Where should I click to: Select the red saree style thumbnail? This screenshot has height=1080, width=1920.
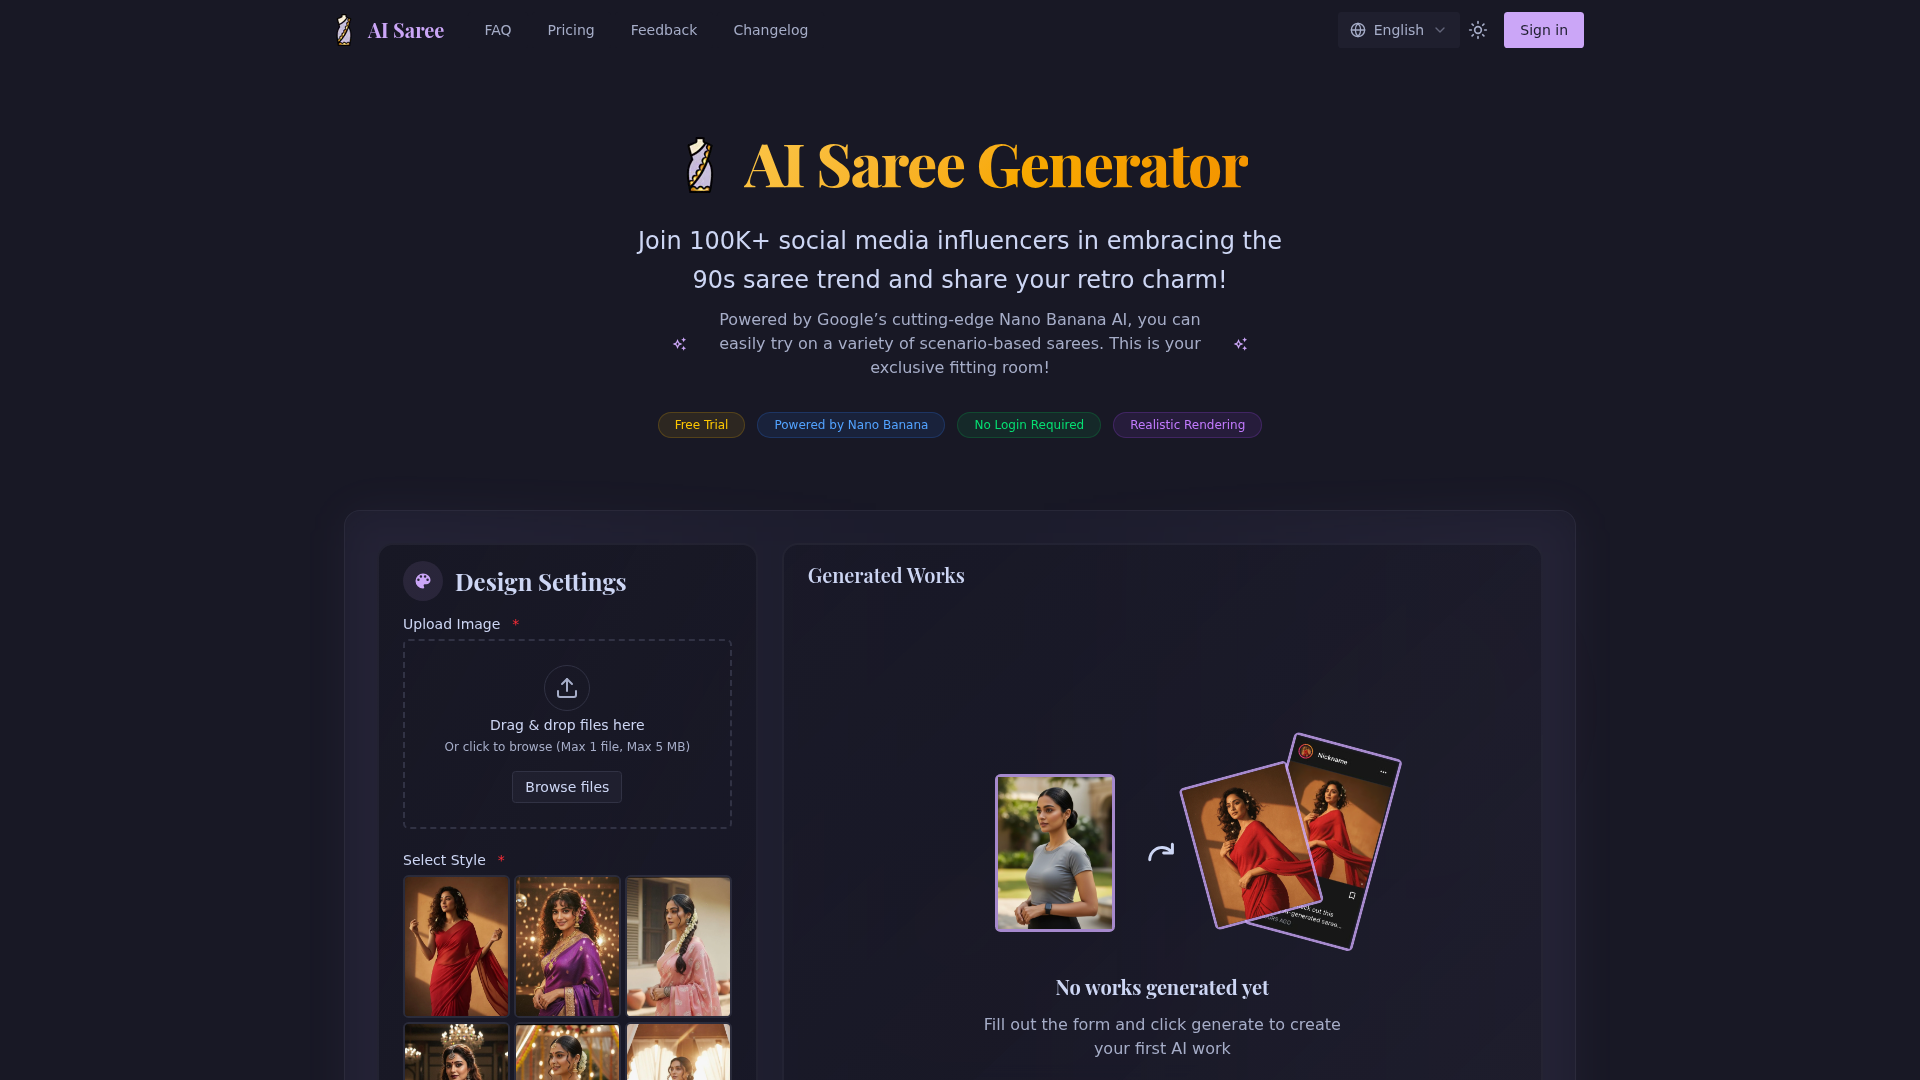pos(456,946)
